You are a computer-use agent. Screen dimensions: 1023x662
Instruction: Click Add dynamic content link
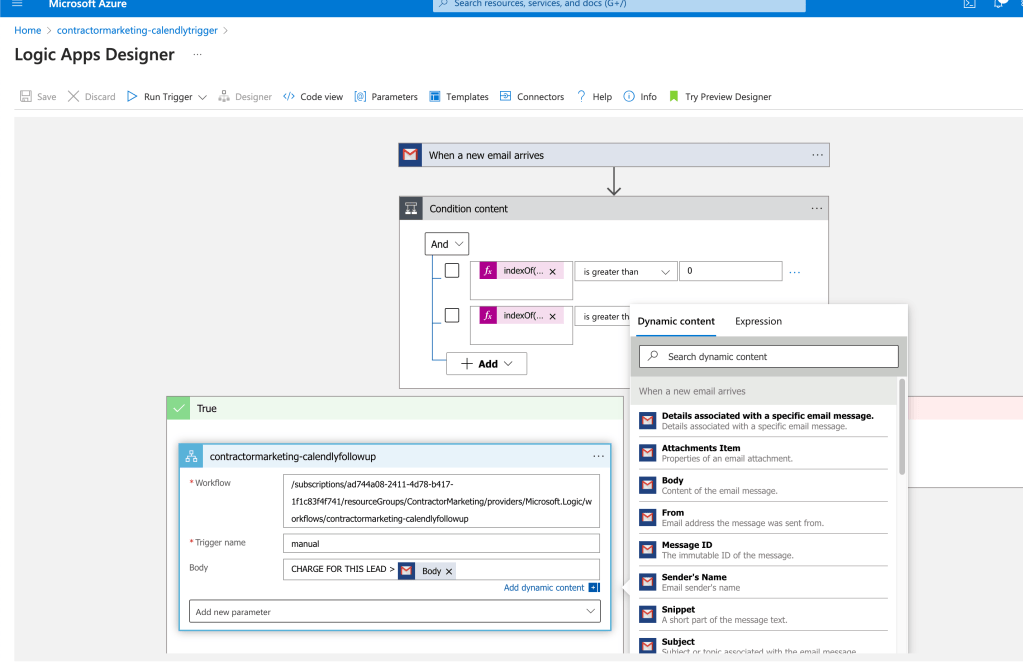(x=544, y=588)
